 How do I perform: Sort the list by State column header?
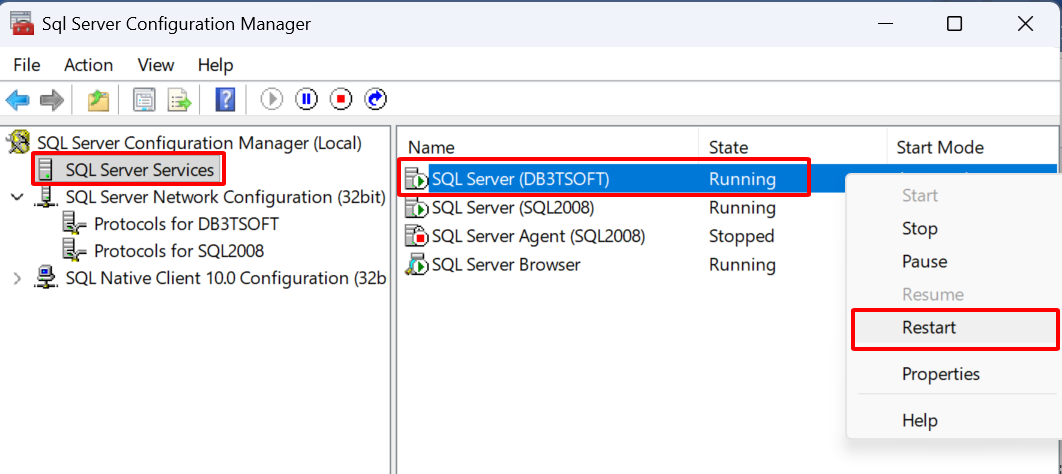click(728, 148)
